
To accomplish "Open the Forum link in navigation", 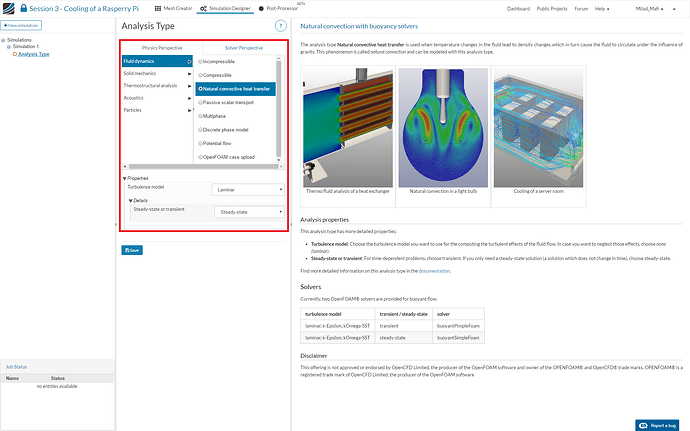I will [x=581, y=9].
